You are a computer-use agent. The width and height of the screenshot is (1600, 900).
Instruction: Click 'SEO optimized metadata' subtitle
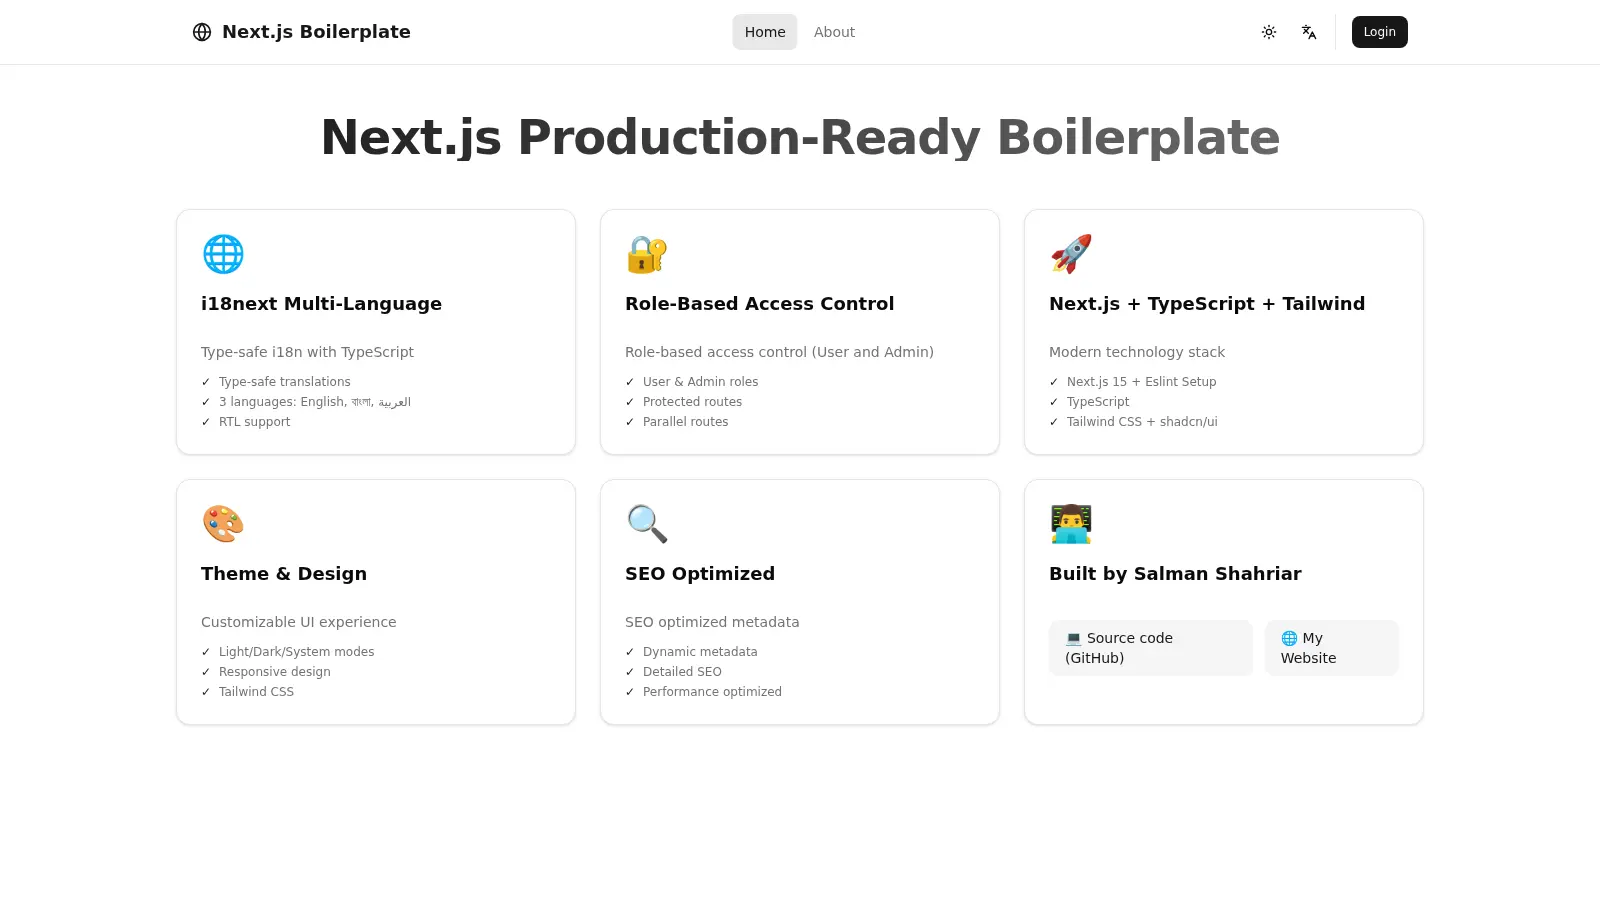pos(712,622)
